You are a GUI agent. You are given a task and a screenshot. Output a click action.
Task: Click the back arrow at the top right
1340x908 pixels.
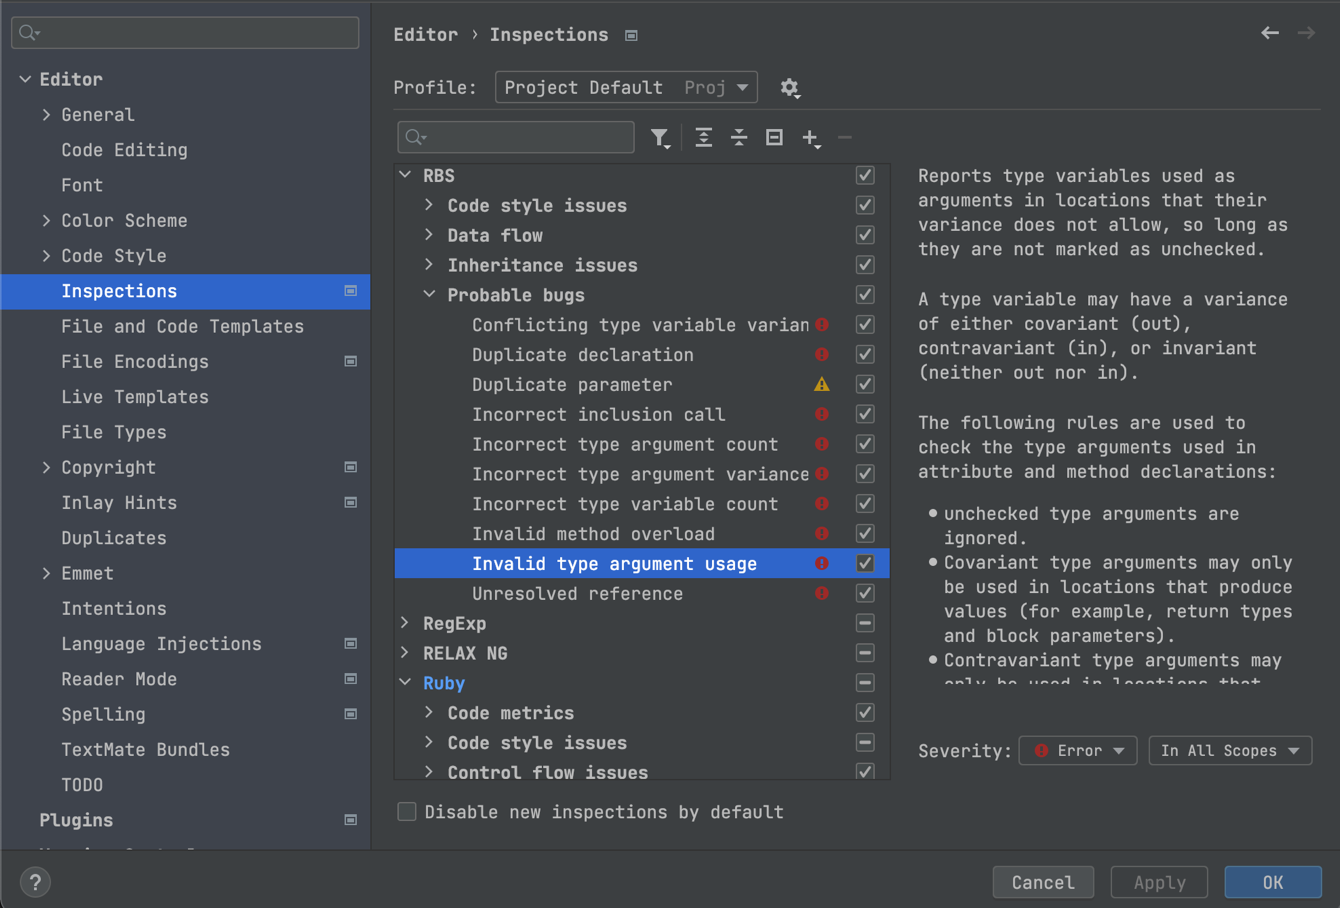click(1270, 33)
